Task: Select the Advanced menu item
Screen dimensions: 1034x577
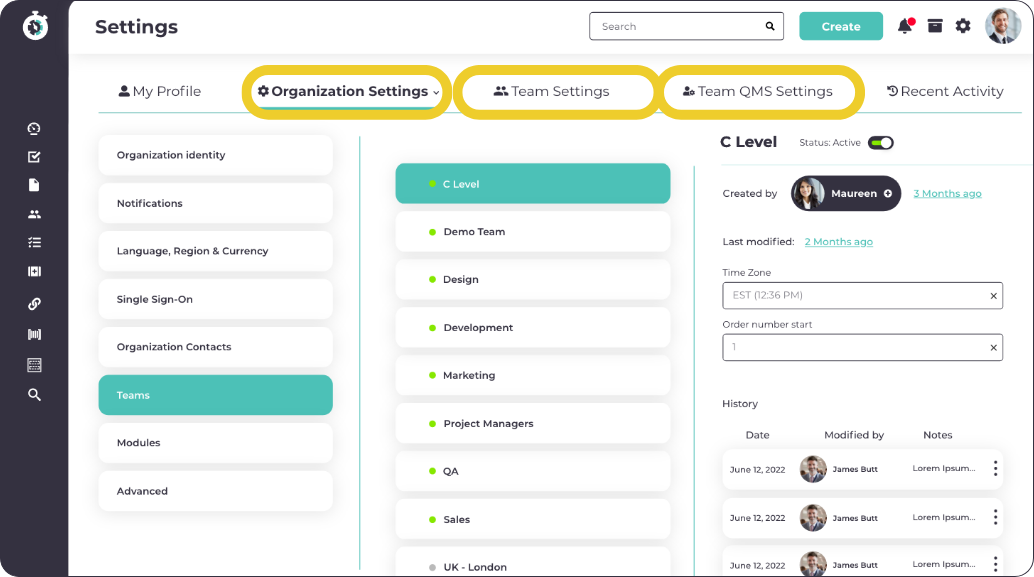Action: [216, 491]
